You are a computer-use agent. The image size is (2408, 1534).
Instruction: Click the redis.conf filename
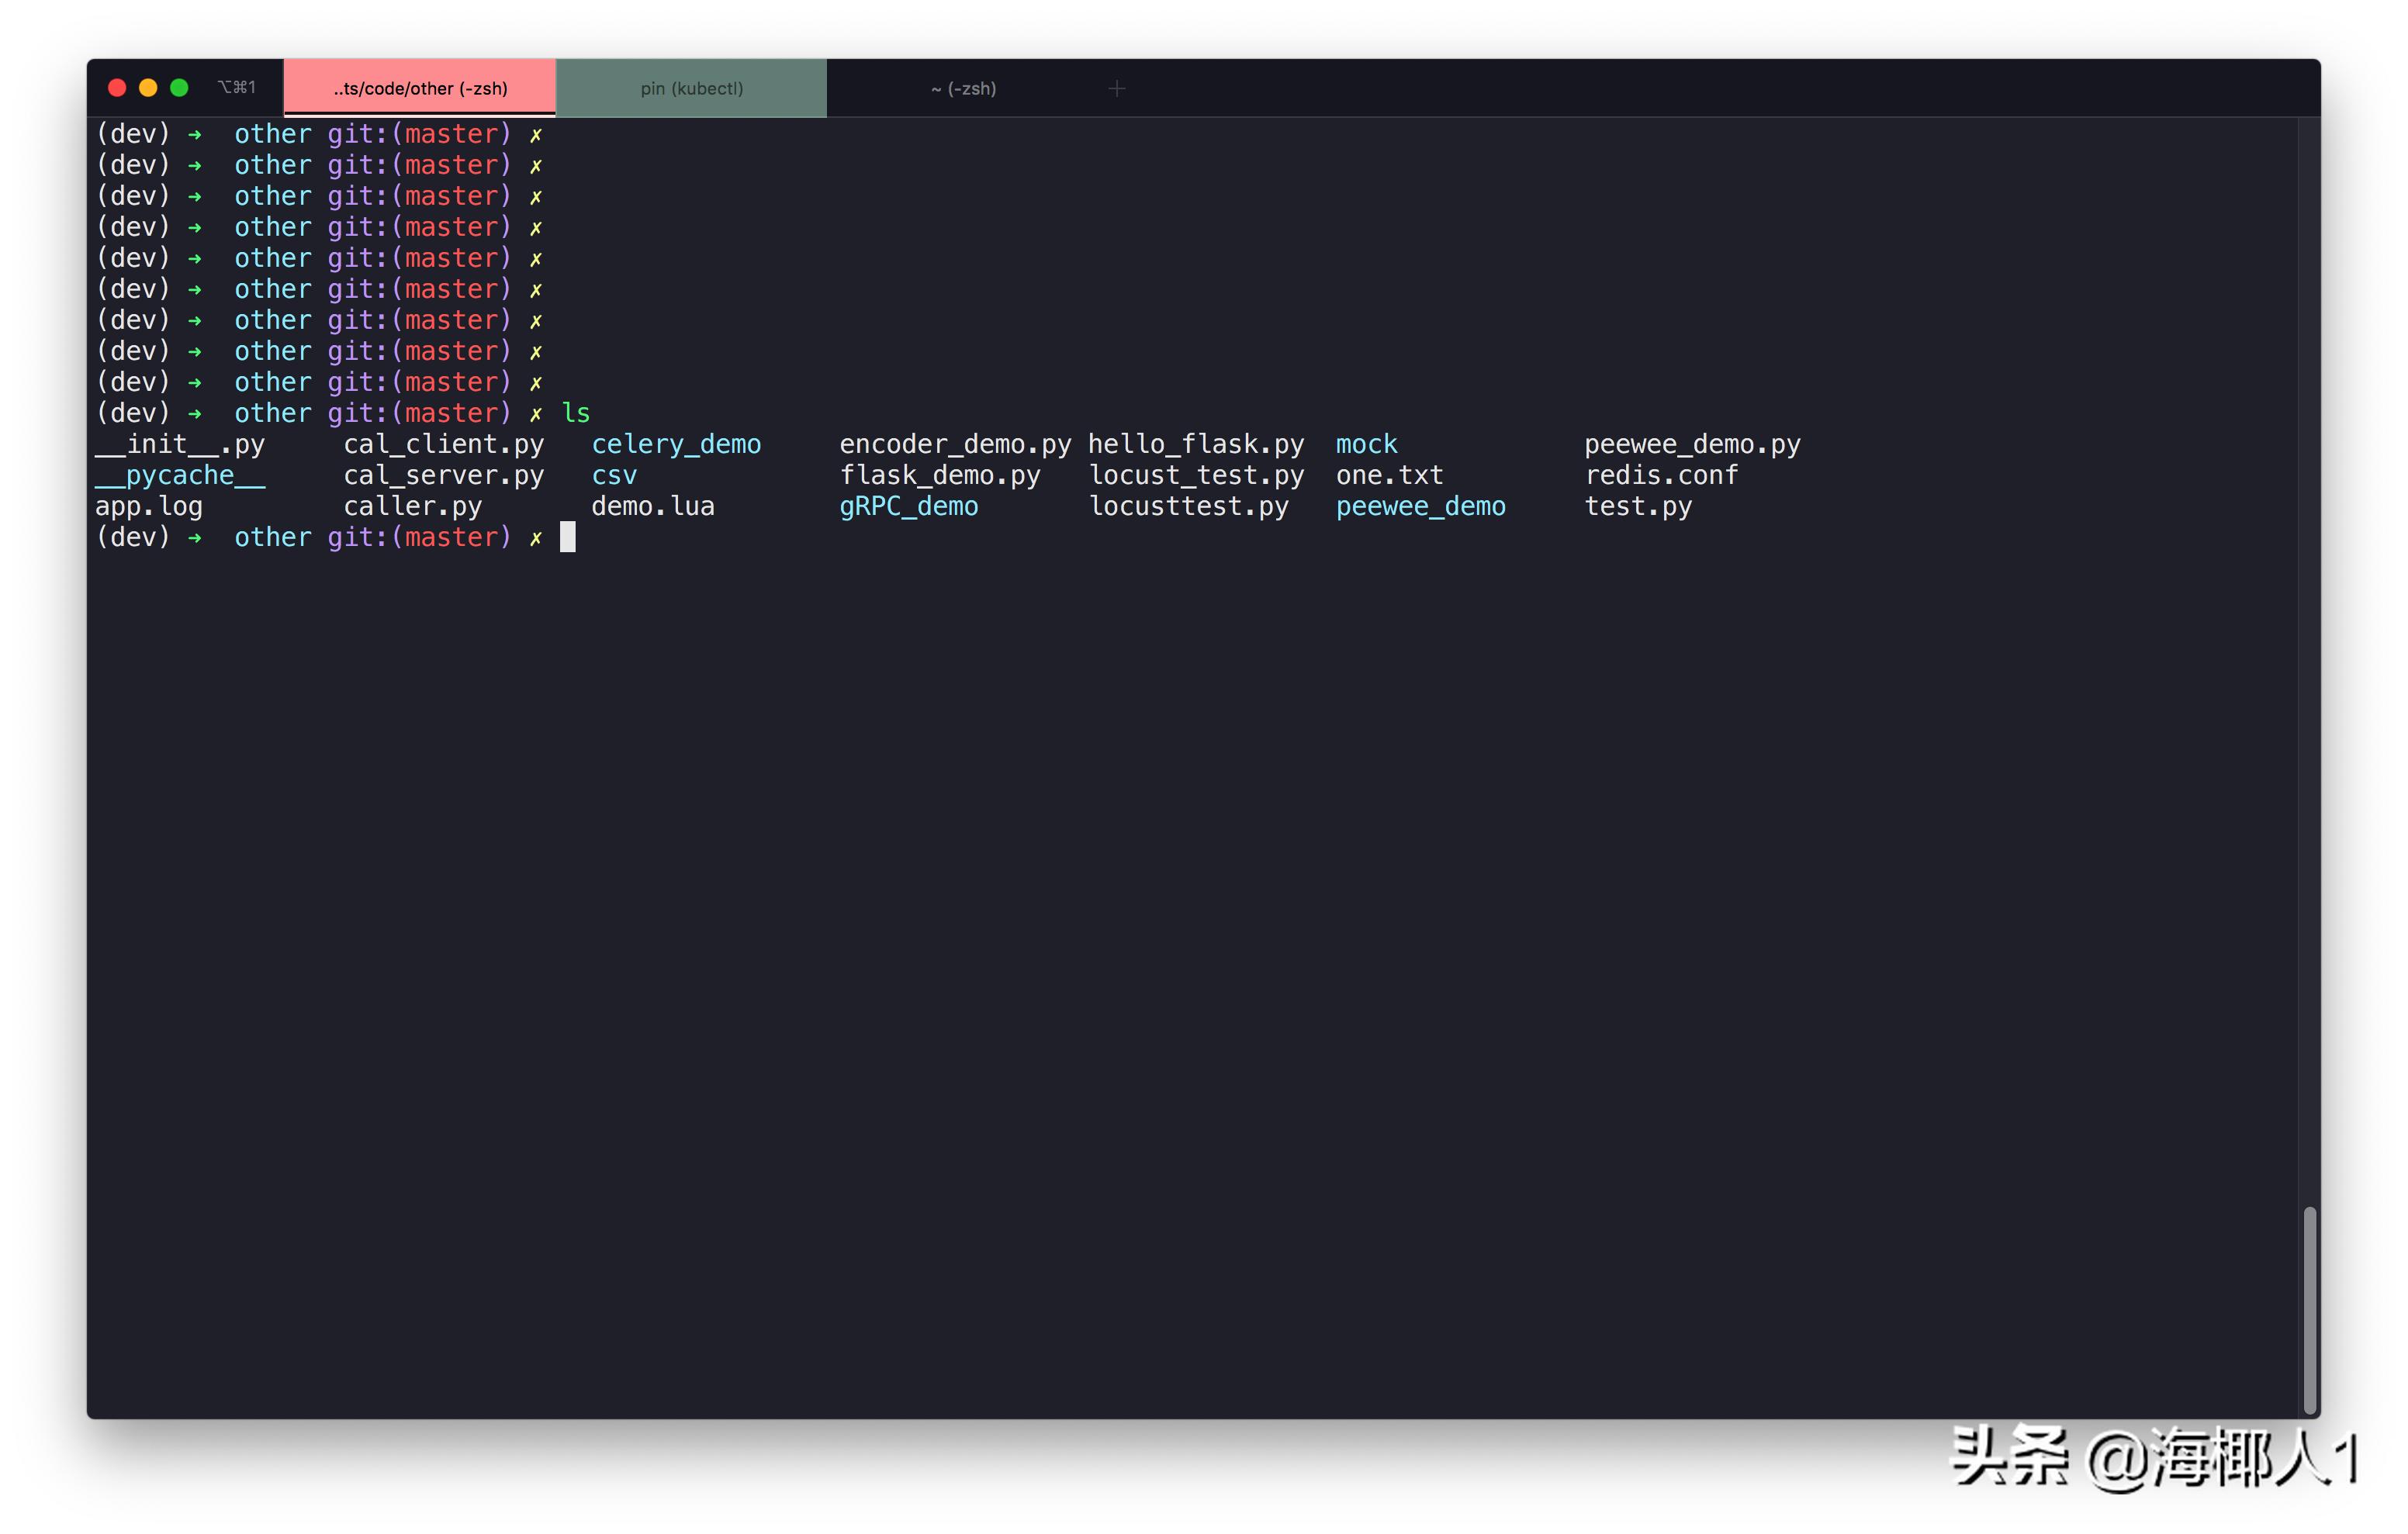coord(1660,475)
